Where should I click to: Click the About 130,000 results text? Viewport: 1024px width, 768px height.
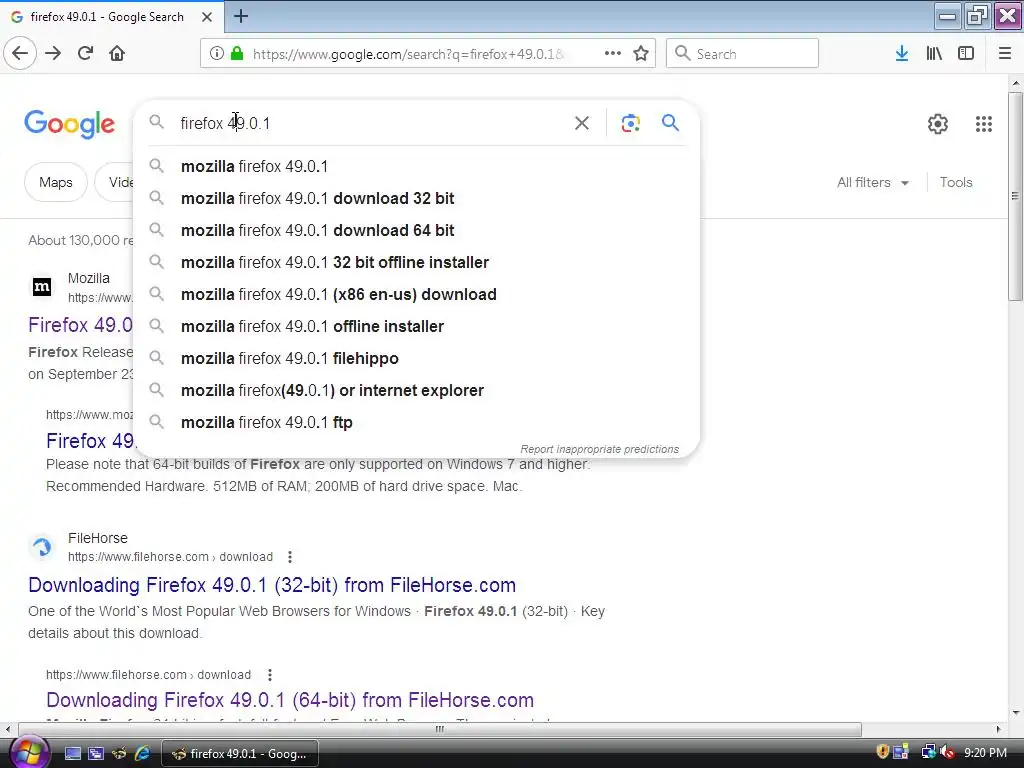point(80,240)
